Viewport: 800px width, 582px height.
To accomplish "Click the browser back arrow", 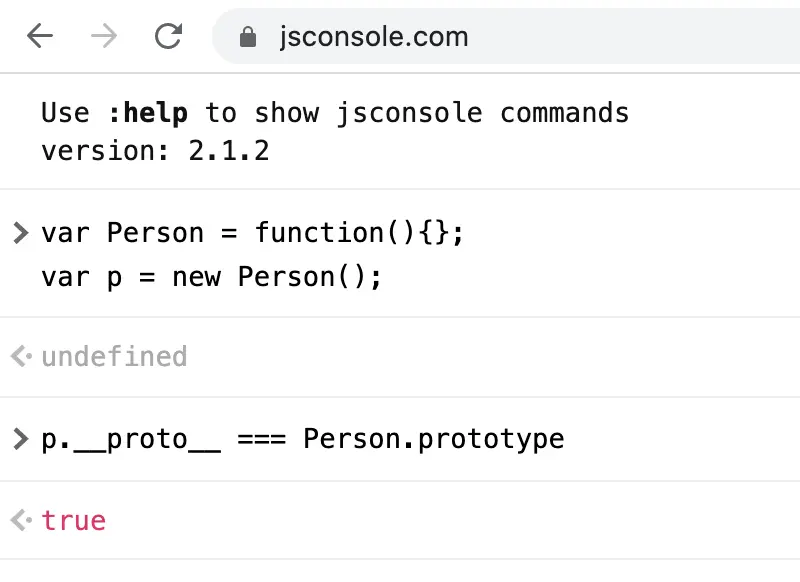I will (40, 36).
